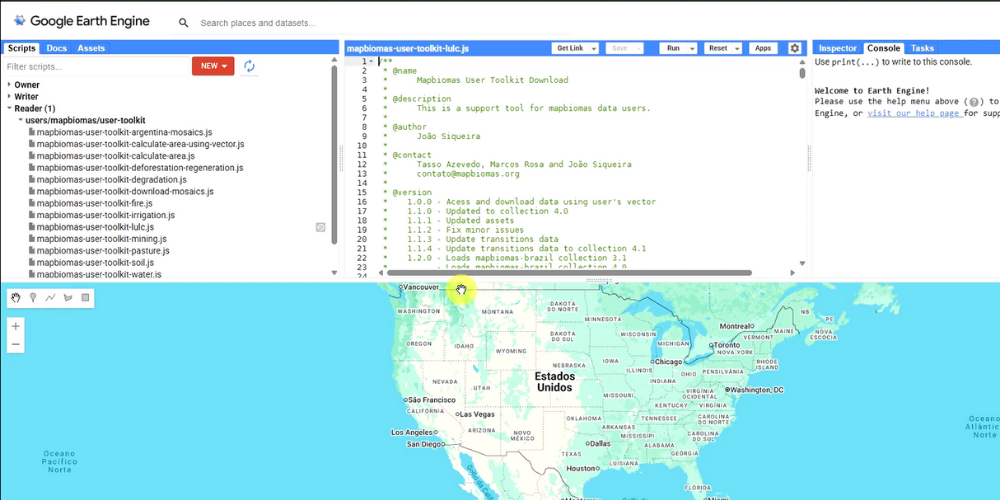
Task: Select the add marker drawing tool
Action: pos(33,298)
